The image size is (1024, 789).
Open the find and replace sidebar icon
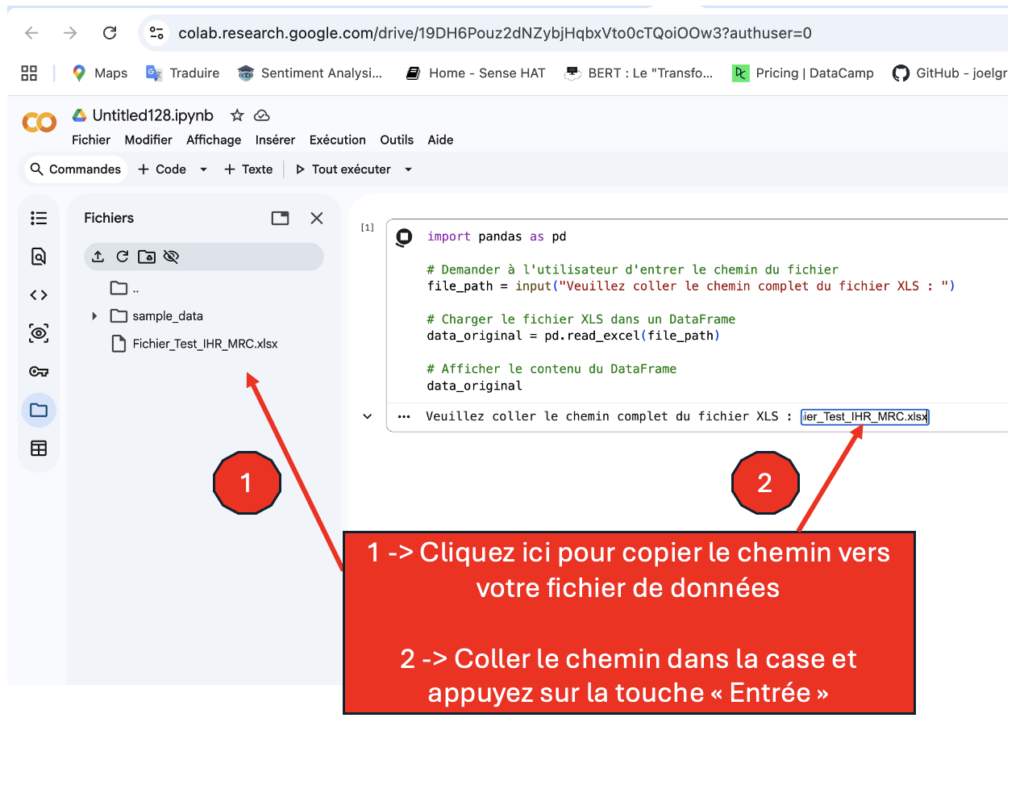(38, 257)
